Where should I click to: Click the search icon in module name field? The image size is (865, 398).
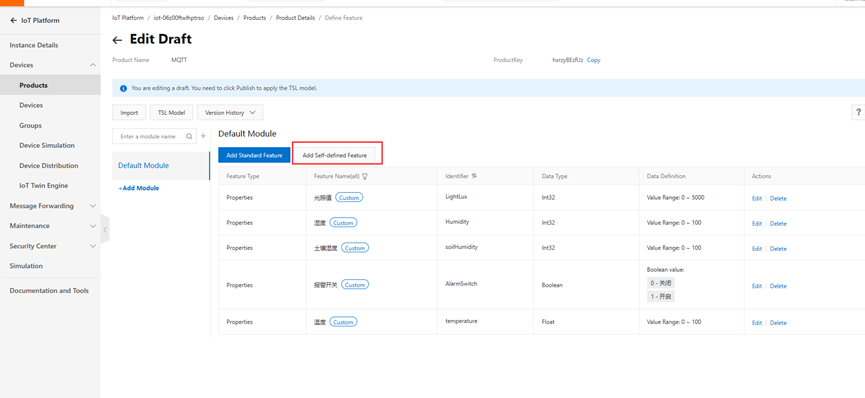pyautogui.click(x=189, y=136)
